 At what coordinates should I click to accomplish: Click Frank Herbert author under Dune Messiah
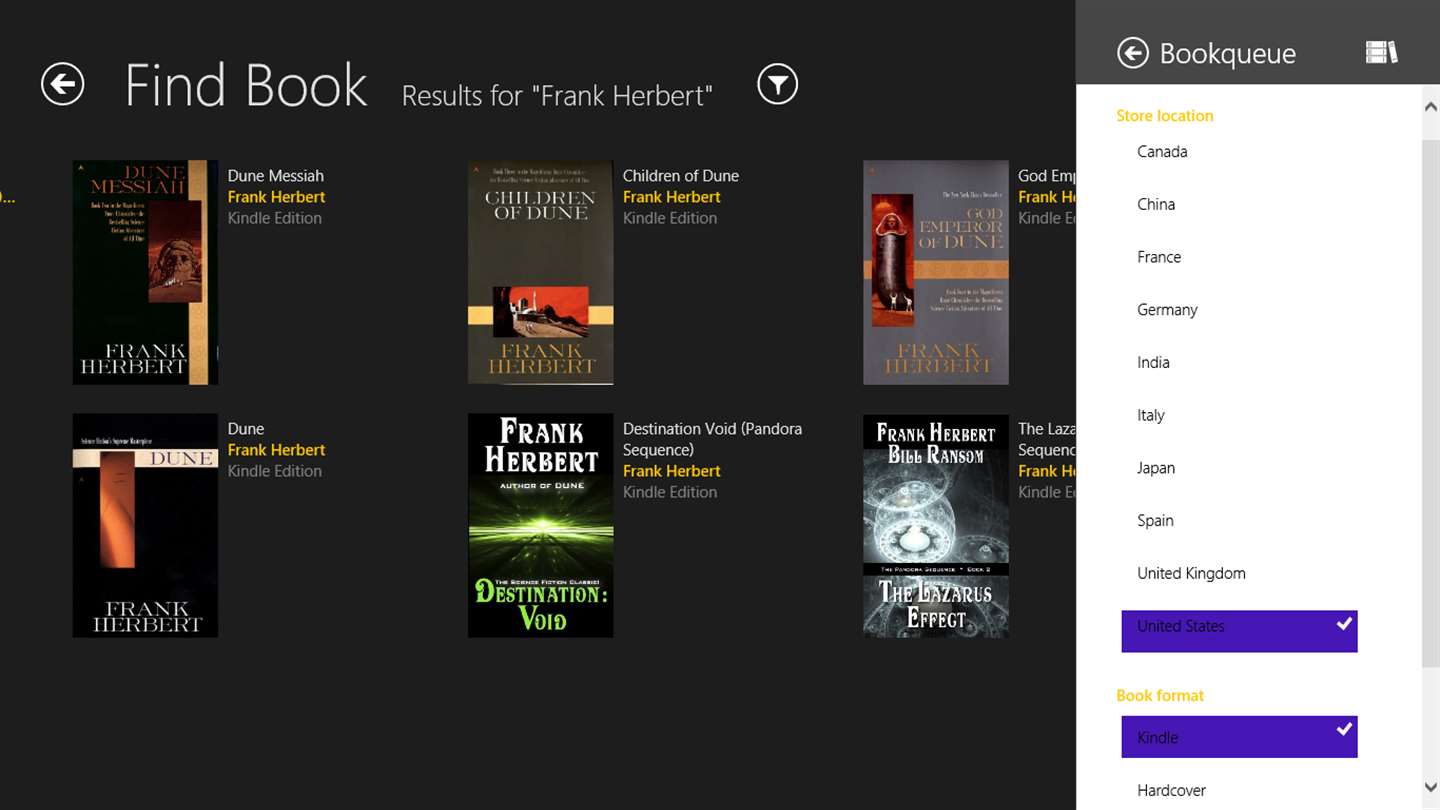[x=277, y=197]
